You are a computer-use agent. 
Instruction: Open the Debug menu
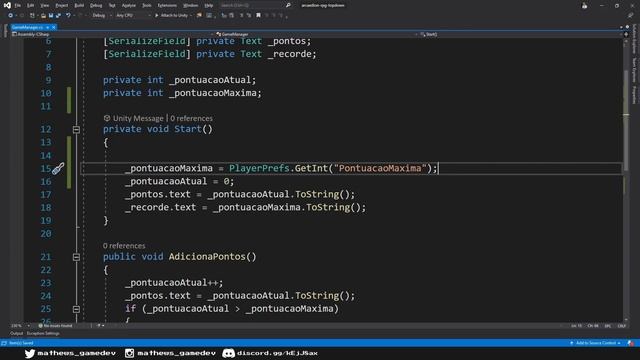[x=96, y=5]
